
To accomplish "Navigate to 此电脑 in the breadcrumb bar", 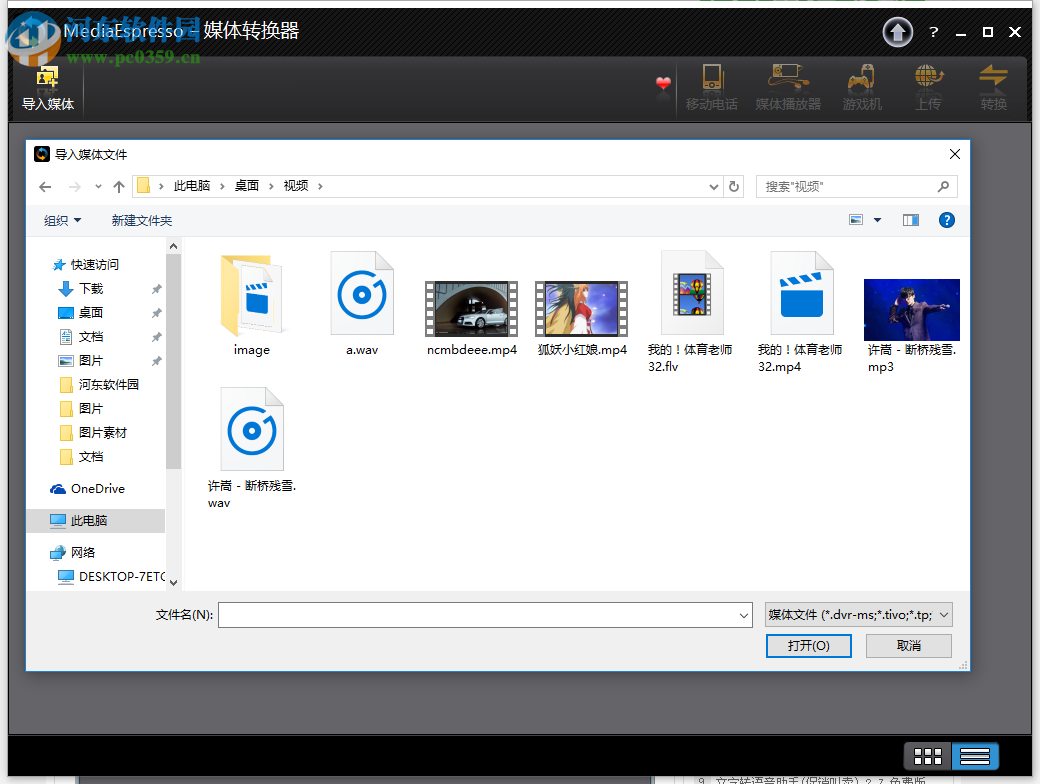I will (x=191, y=185).
